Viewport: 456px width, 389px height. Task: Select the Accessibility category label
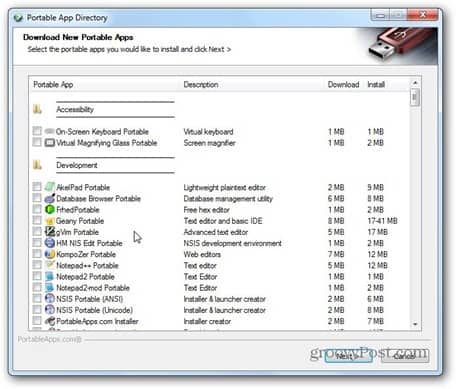[75, 109]
